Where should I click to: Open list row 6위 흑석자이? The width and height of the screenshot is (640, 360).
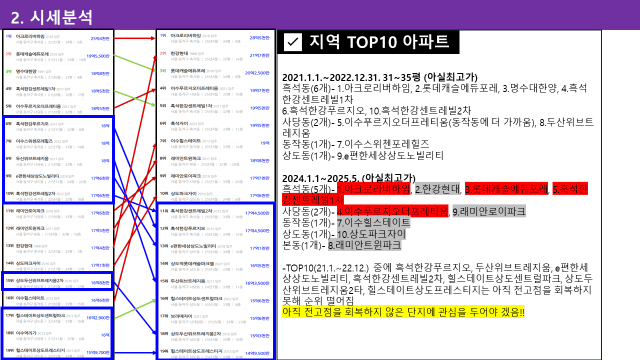point(215,126)
